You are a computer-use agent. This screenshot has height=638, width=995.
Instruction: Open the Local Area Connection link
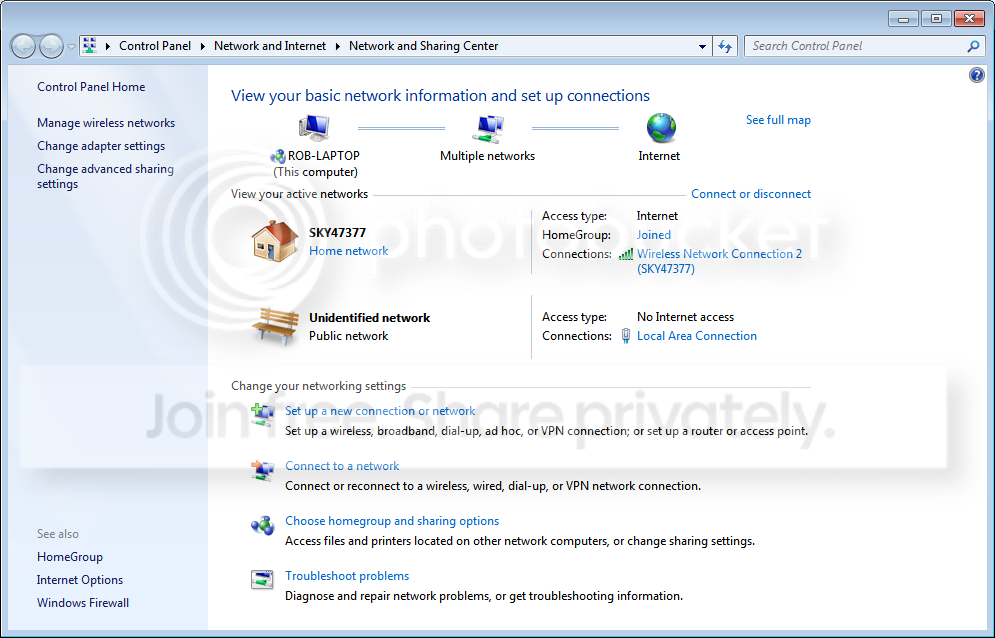[697, 336]
